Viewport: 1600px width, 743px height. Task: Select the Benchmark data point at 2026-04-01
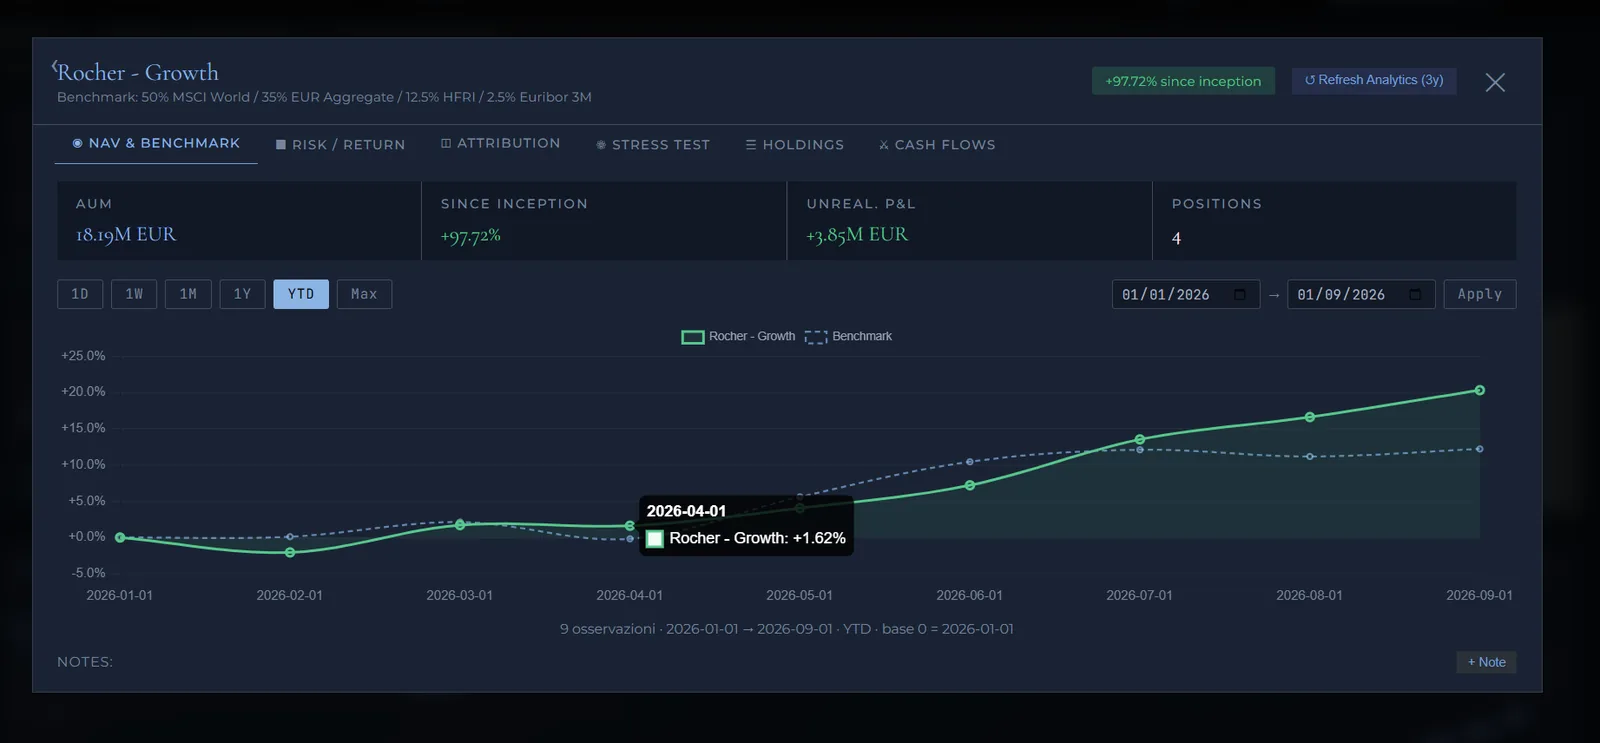[630, 539]
